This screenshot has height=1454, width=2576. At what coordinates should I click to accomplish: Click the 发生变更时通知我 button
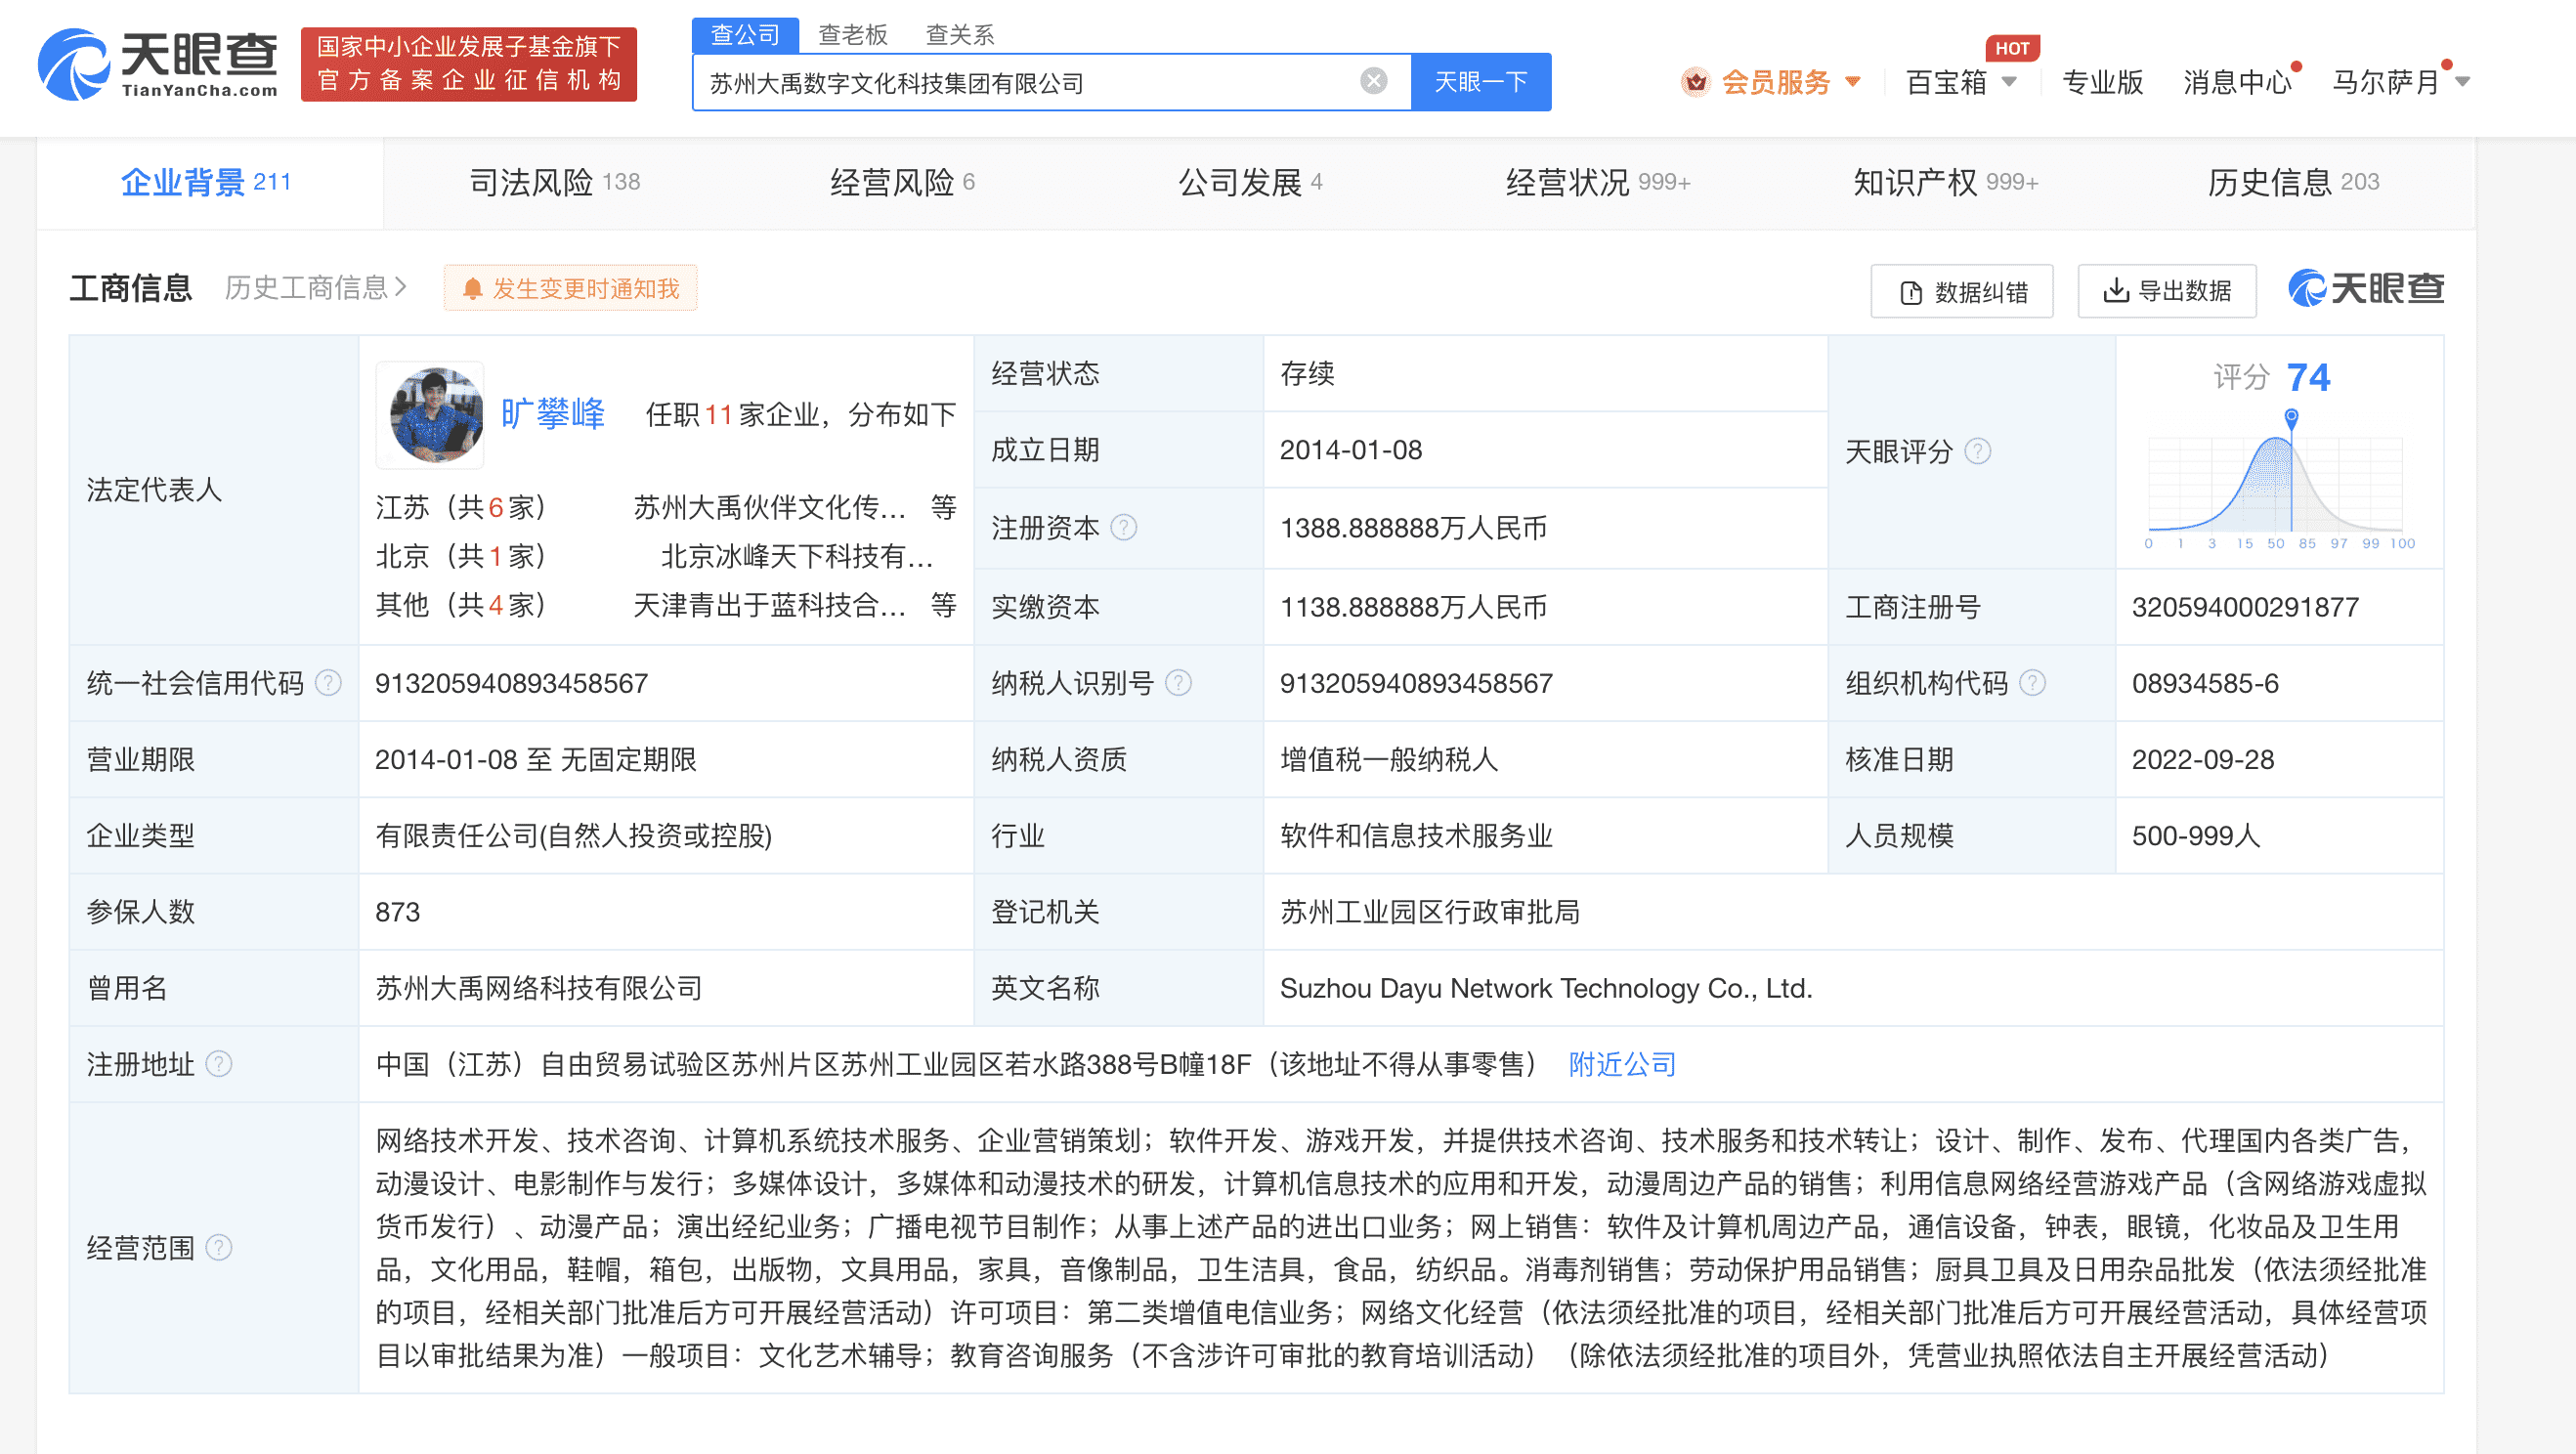[x=570, y=289]
